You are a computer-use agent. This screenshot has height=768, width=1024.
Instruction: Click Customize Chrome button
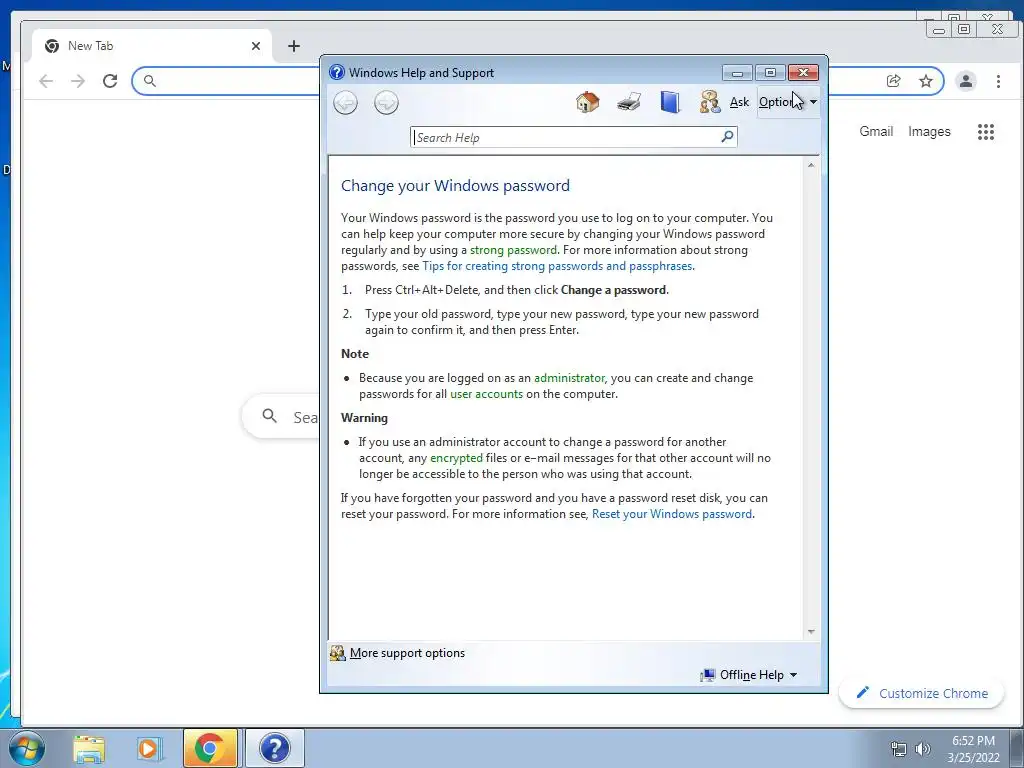click(921, 693)
